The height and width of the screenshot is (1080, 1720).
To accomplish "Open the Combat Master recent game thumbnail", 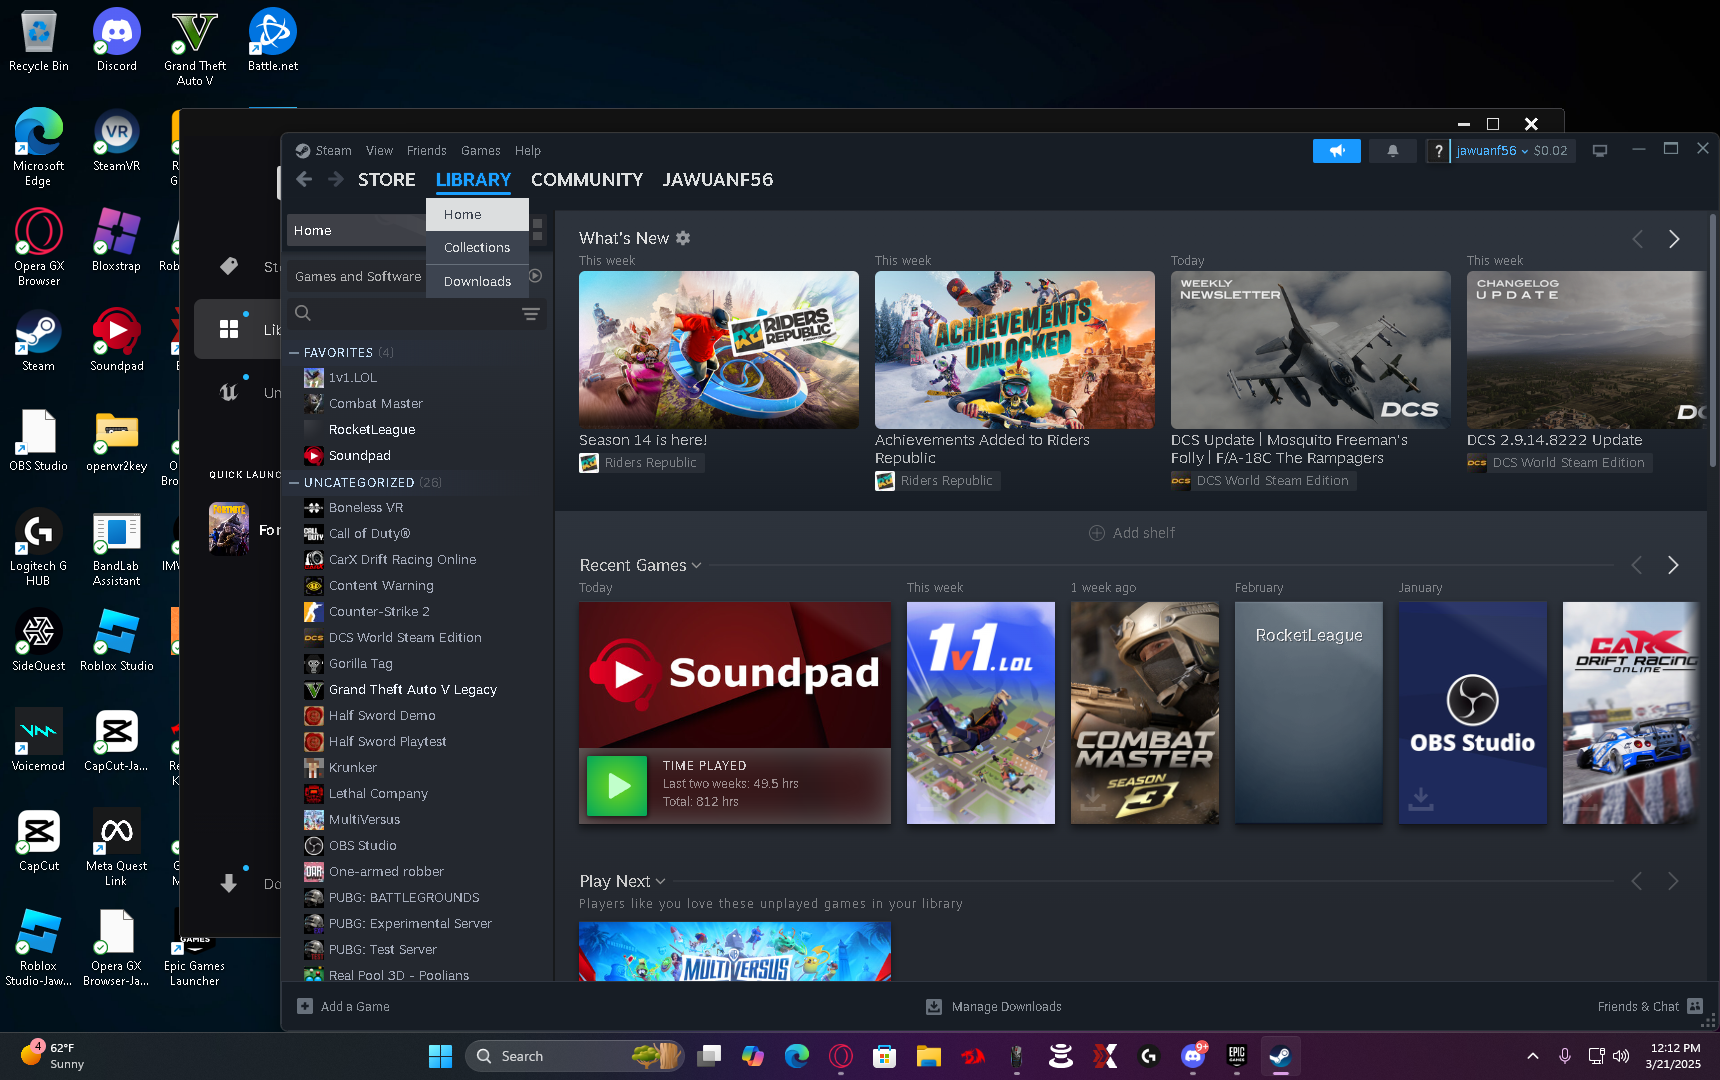I will pyautogui.click(x=1144, y=713).
